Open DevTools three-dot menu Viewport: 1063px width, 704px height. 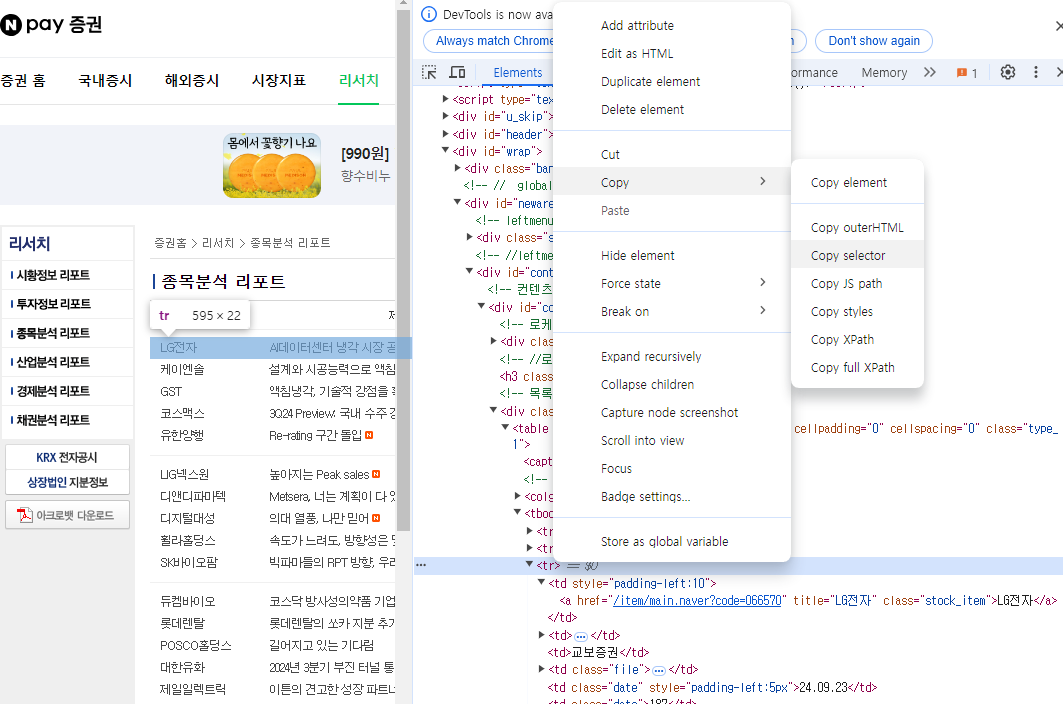[x=1035, y=72]
